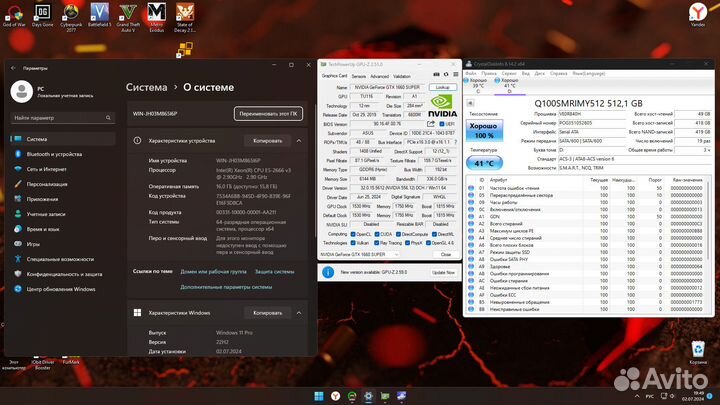Open Центр обновления Windows in sidebar
The image size is (720, 405).
click(63, 289)
